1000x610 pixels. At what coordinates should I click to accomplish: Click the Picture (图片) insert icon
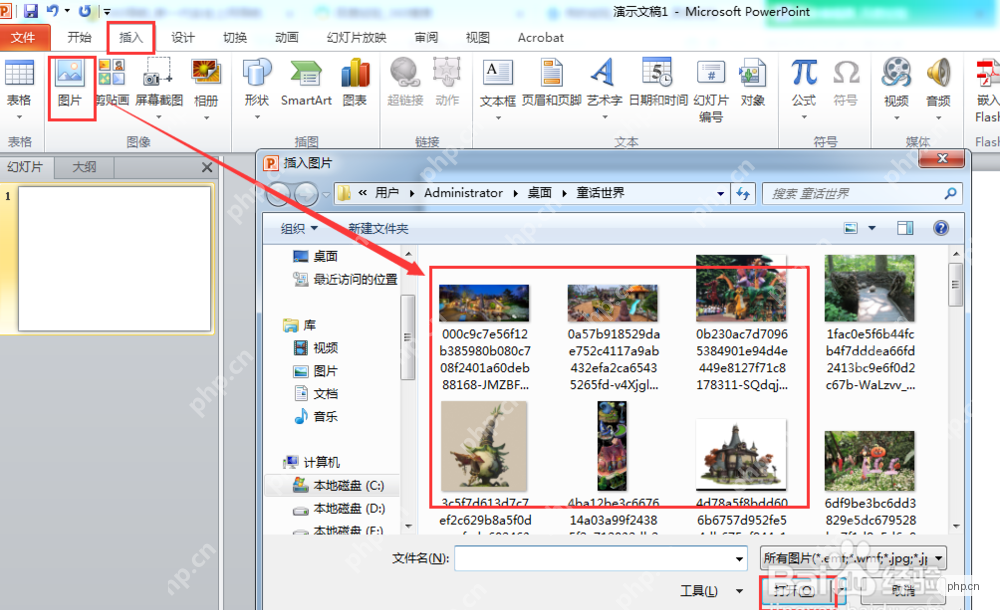(70, 82)
